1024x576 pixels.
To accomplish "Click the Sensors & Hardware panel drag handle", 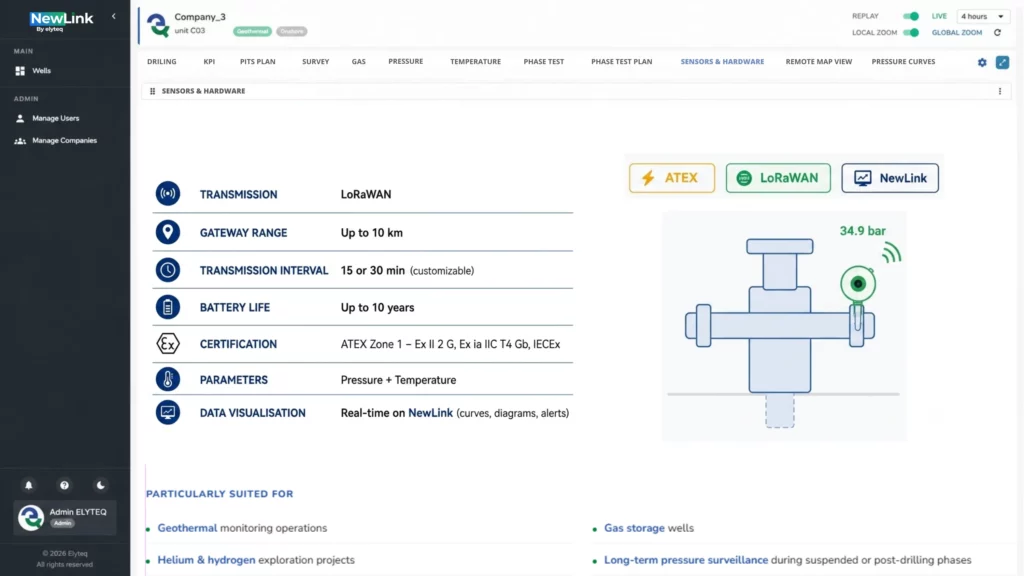I will (x=152, y=91).
